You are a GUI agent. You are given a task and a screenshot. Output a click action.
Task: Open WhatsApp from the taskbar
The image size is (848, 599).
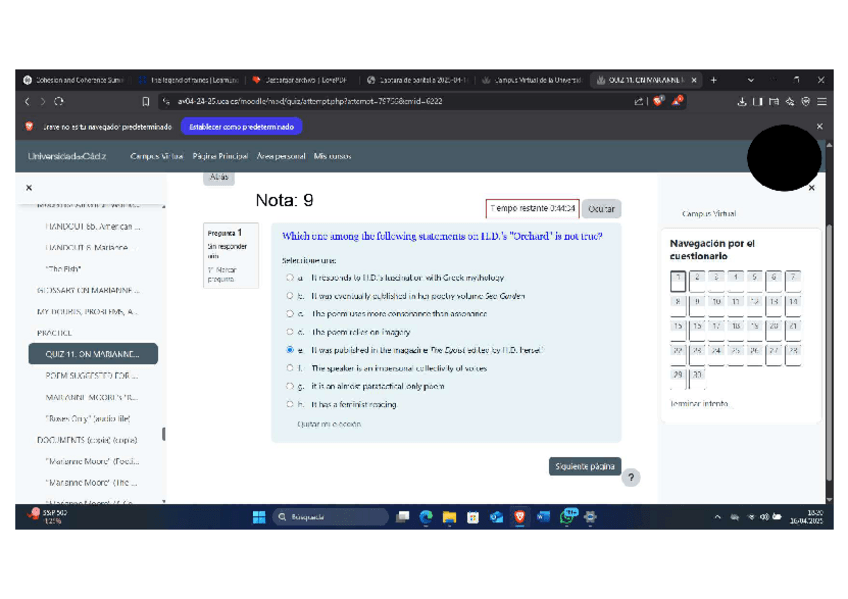pos(567,517)
